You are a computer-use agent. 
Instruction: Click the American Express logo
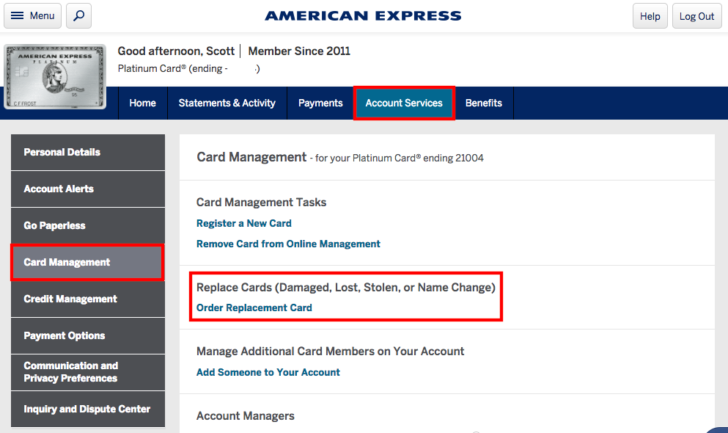(x=363, y=16)
